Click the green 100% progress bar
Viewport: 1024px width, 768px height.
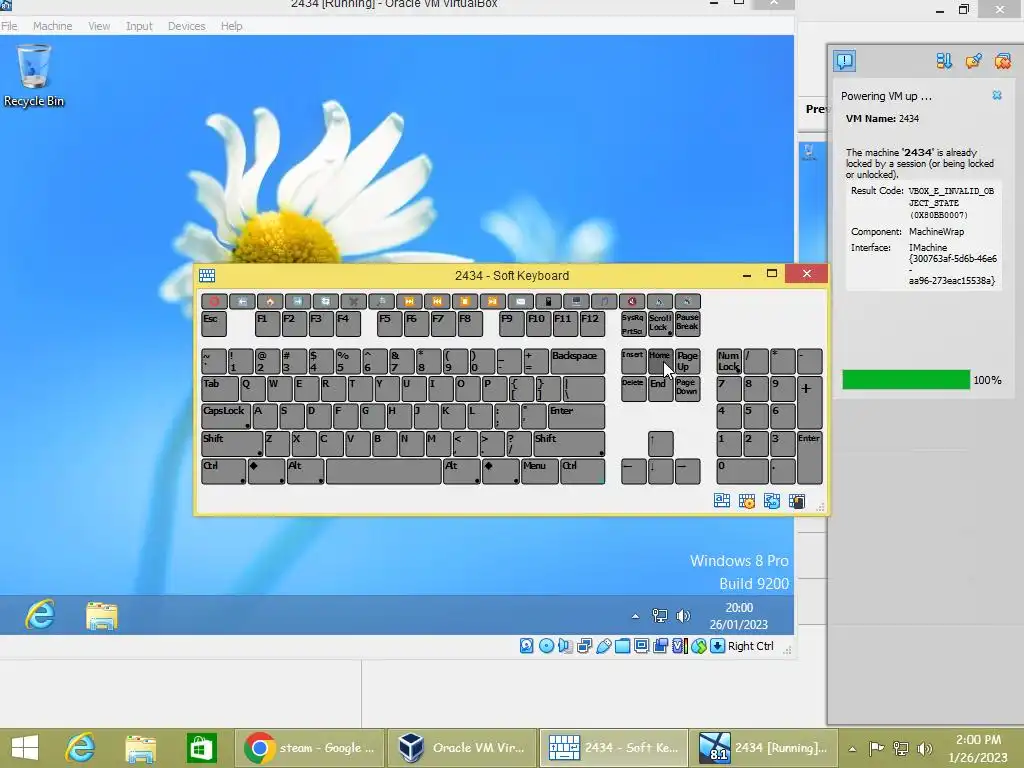coord(906,379)
